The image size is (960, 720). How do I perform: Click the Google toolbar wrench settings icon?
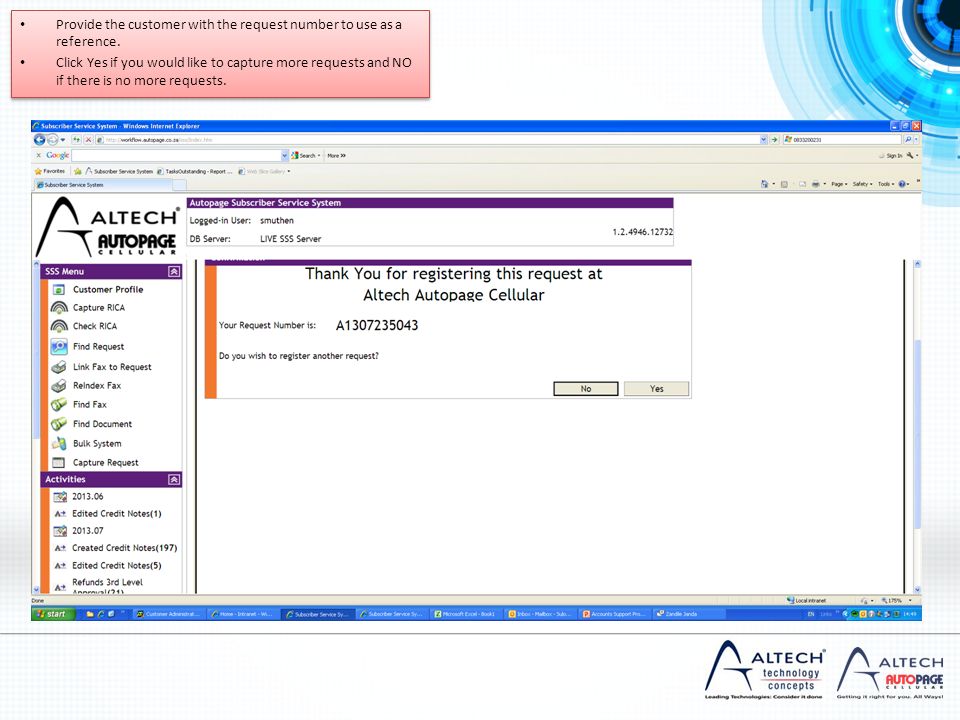click(910, 156)
